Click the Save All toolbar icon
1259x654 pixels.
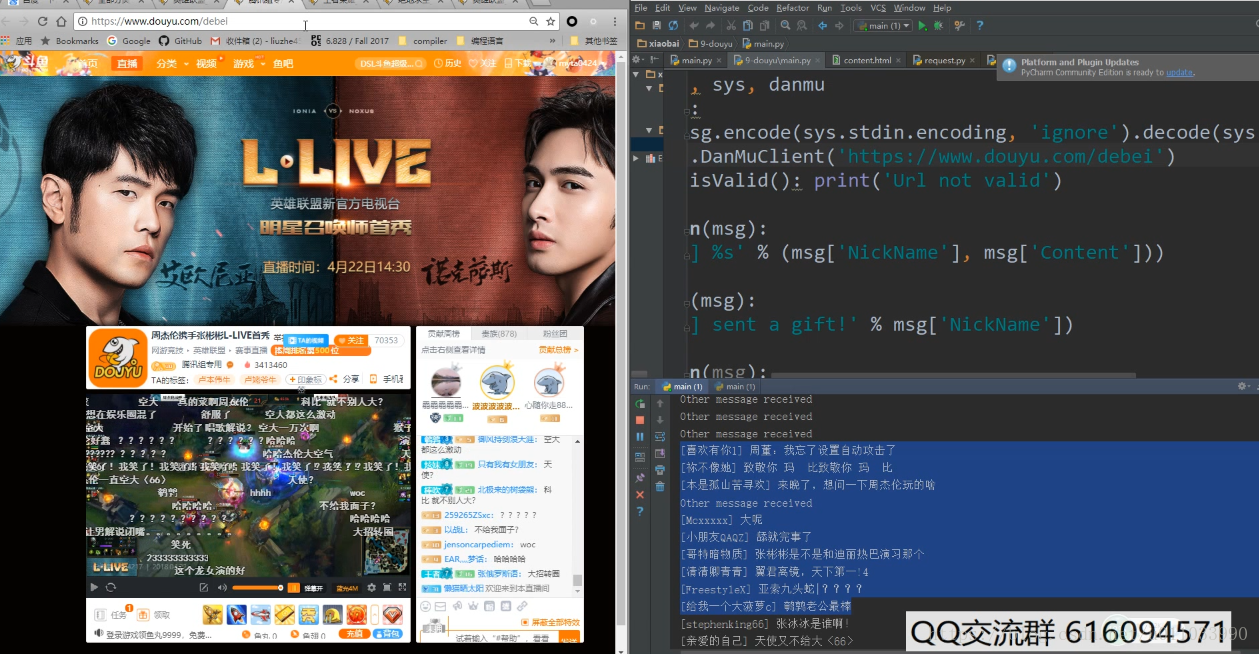(657, 26)
